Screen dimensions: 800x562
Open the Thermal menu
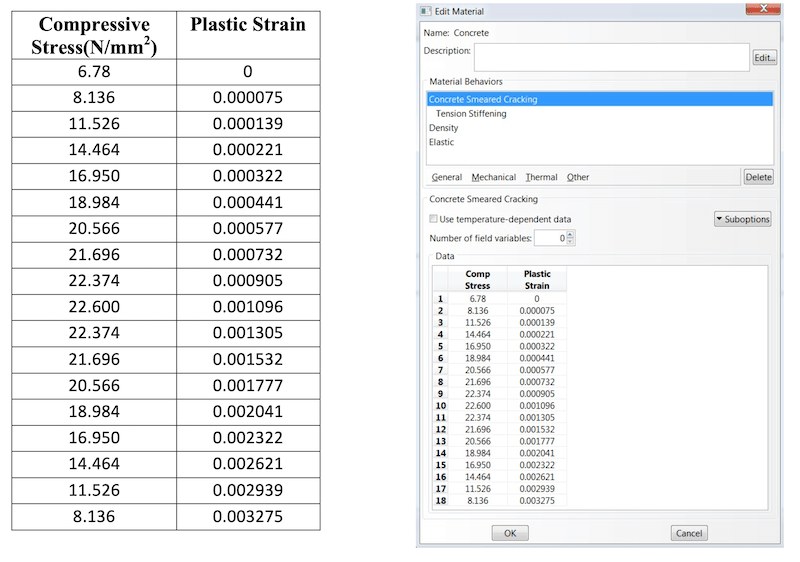[x=541, y=177]
